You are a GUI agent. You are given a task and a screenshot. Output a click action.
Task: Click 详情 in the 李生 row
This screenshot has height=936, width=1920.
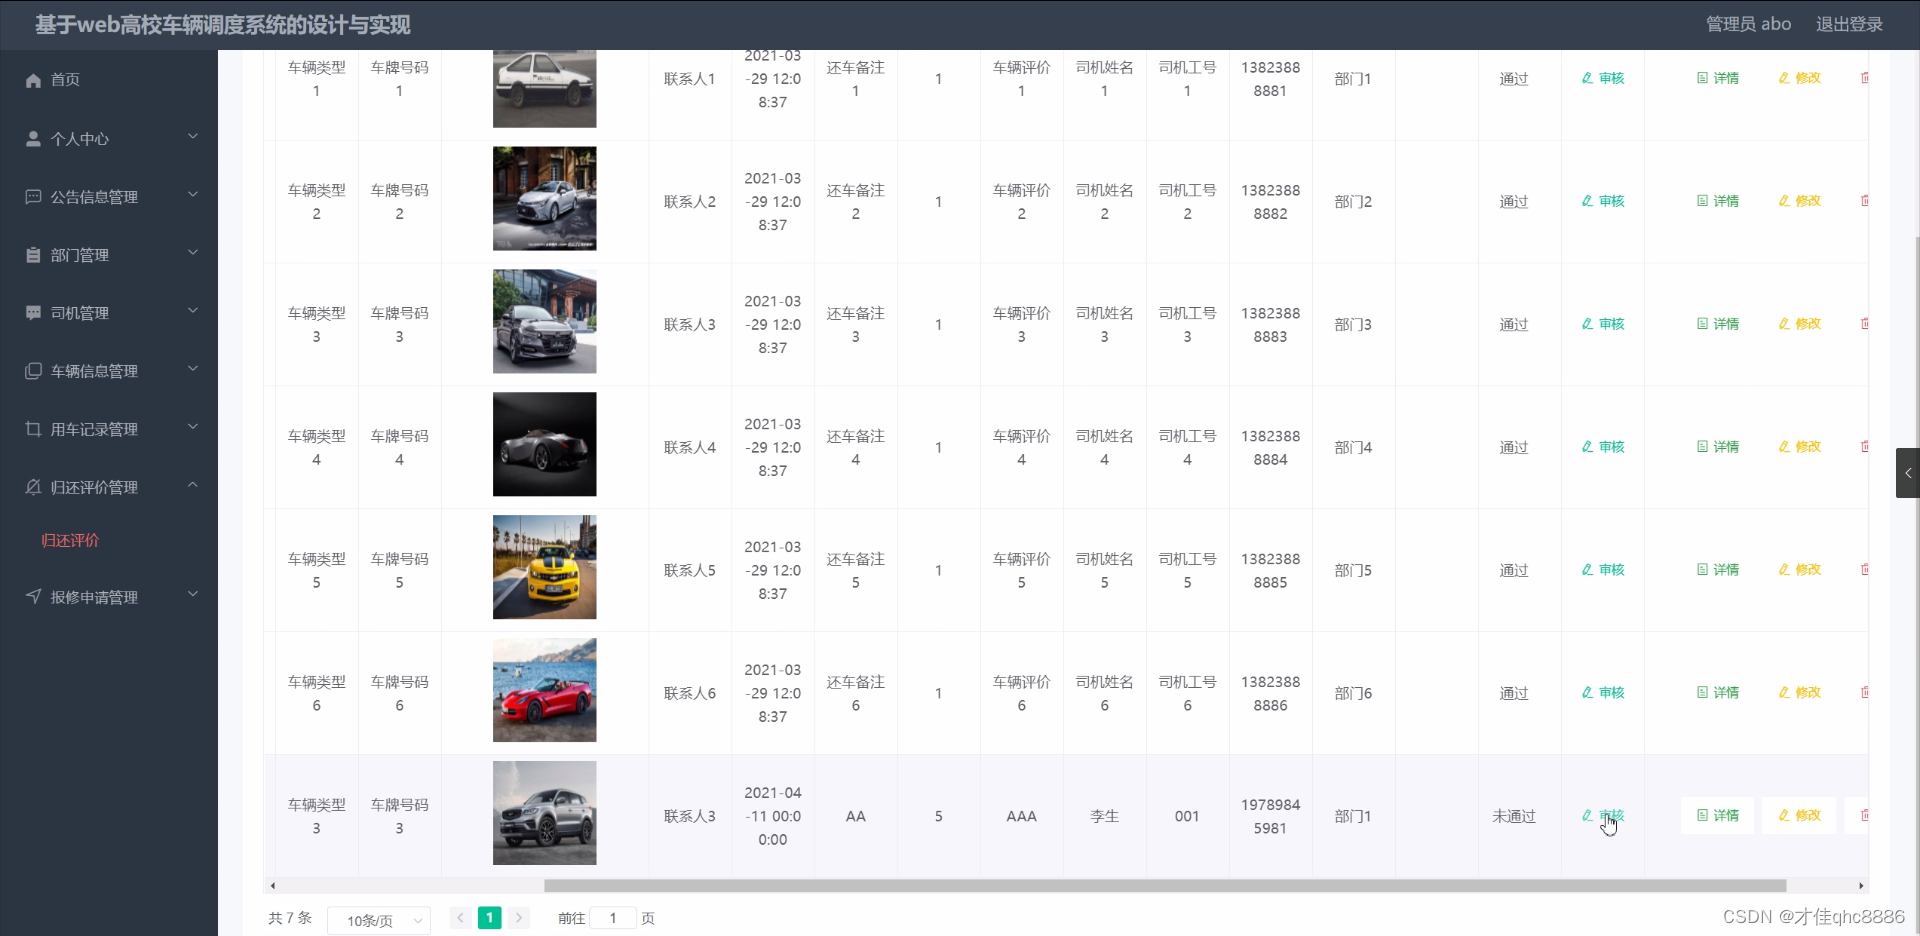pos(1717,816)
